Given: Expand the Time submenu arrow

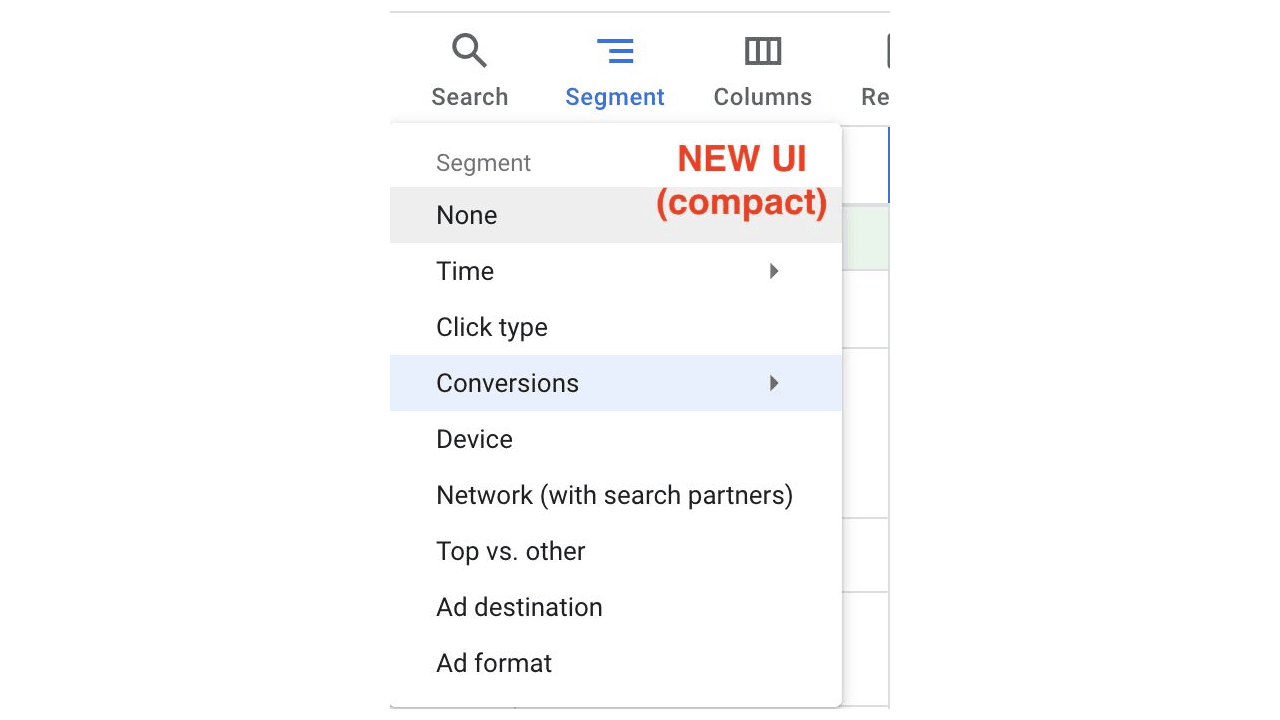Looking at the screenshot, I should point(774,271).
